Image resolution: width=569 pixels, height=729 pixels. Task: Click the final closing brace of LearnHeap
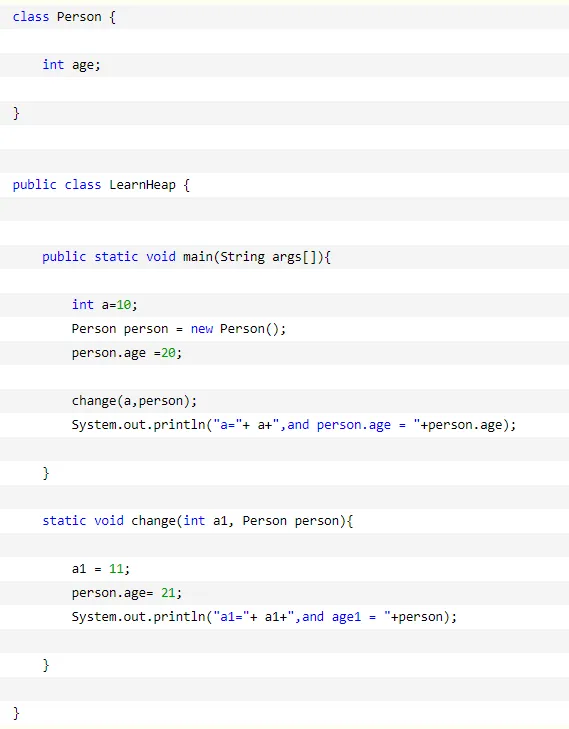coord(16,713)
